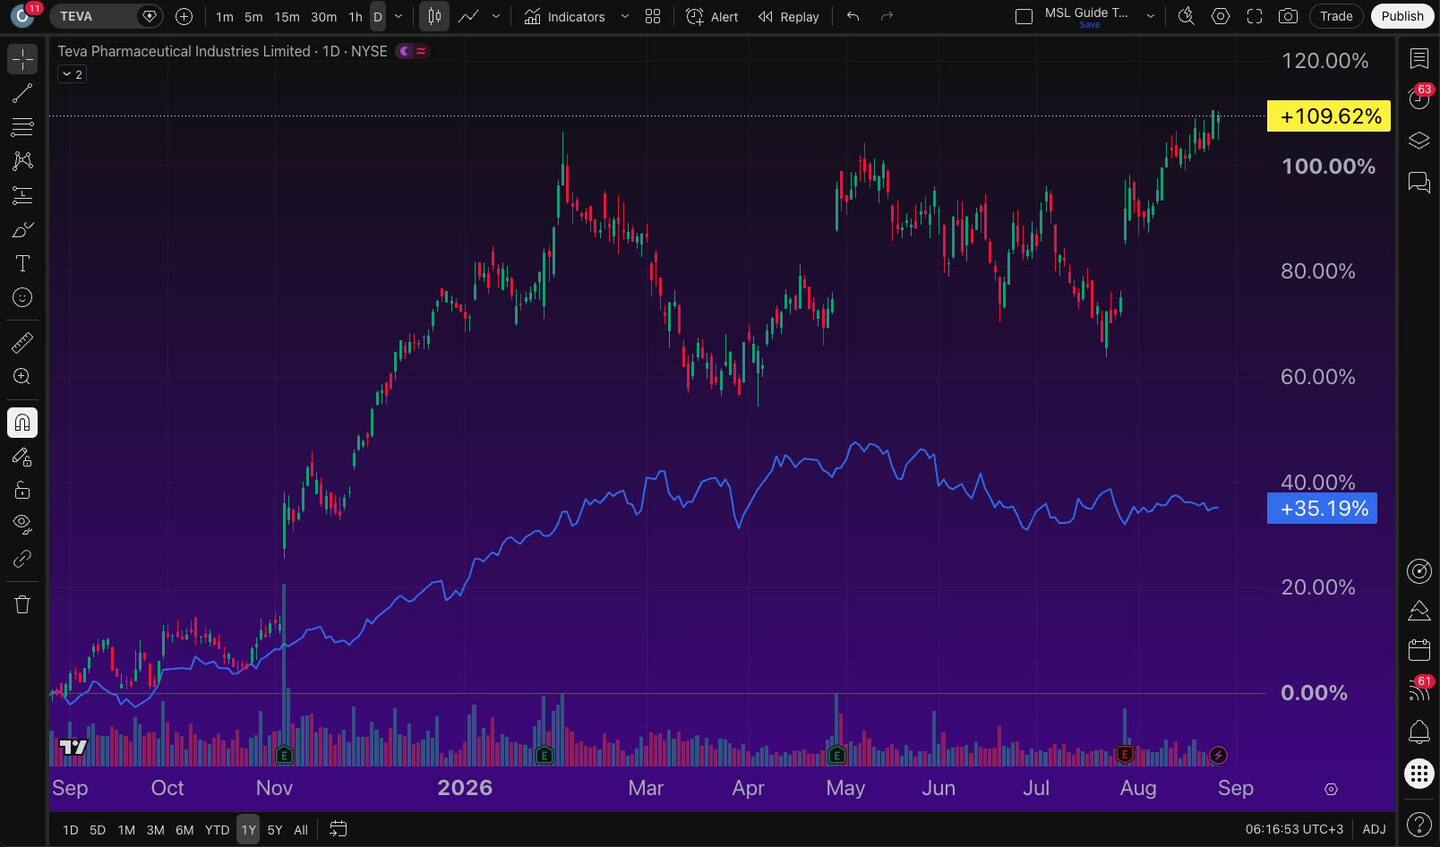Image resolution: width=1440 pixels, height=847 pixels.
Task: Click the link drawings icon
Action: coord(22,559)
